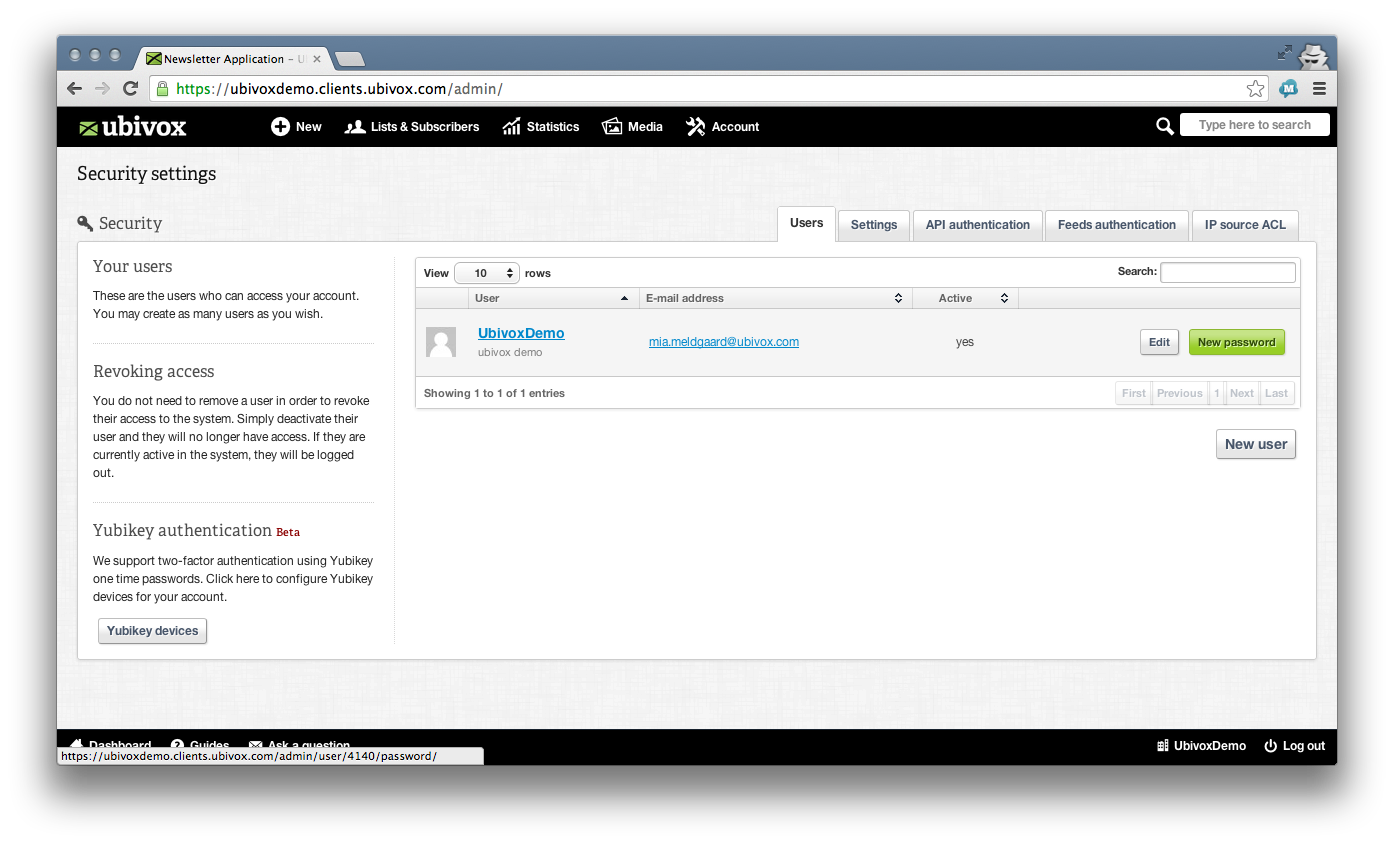1394x844 pixels.
Task: Click the blue M extension icon
Action: pos(1289,89)
